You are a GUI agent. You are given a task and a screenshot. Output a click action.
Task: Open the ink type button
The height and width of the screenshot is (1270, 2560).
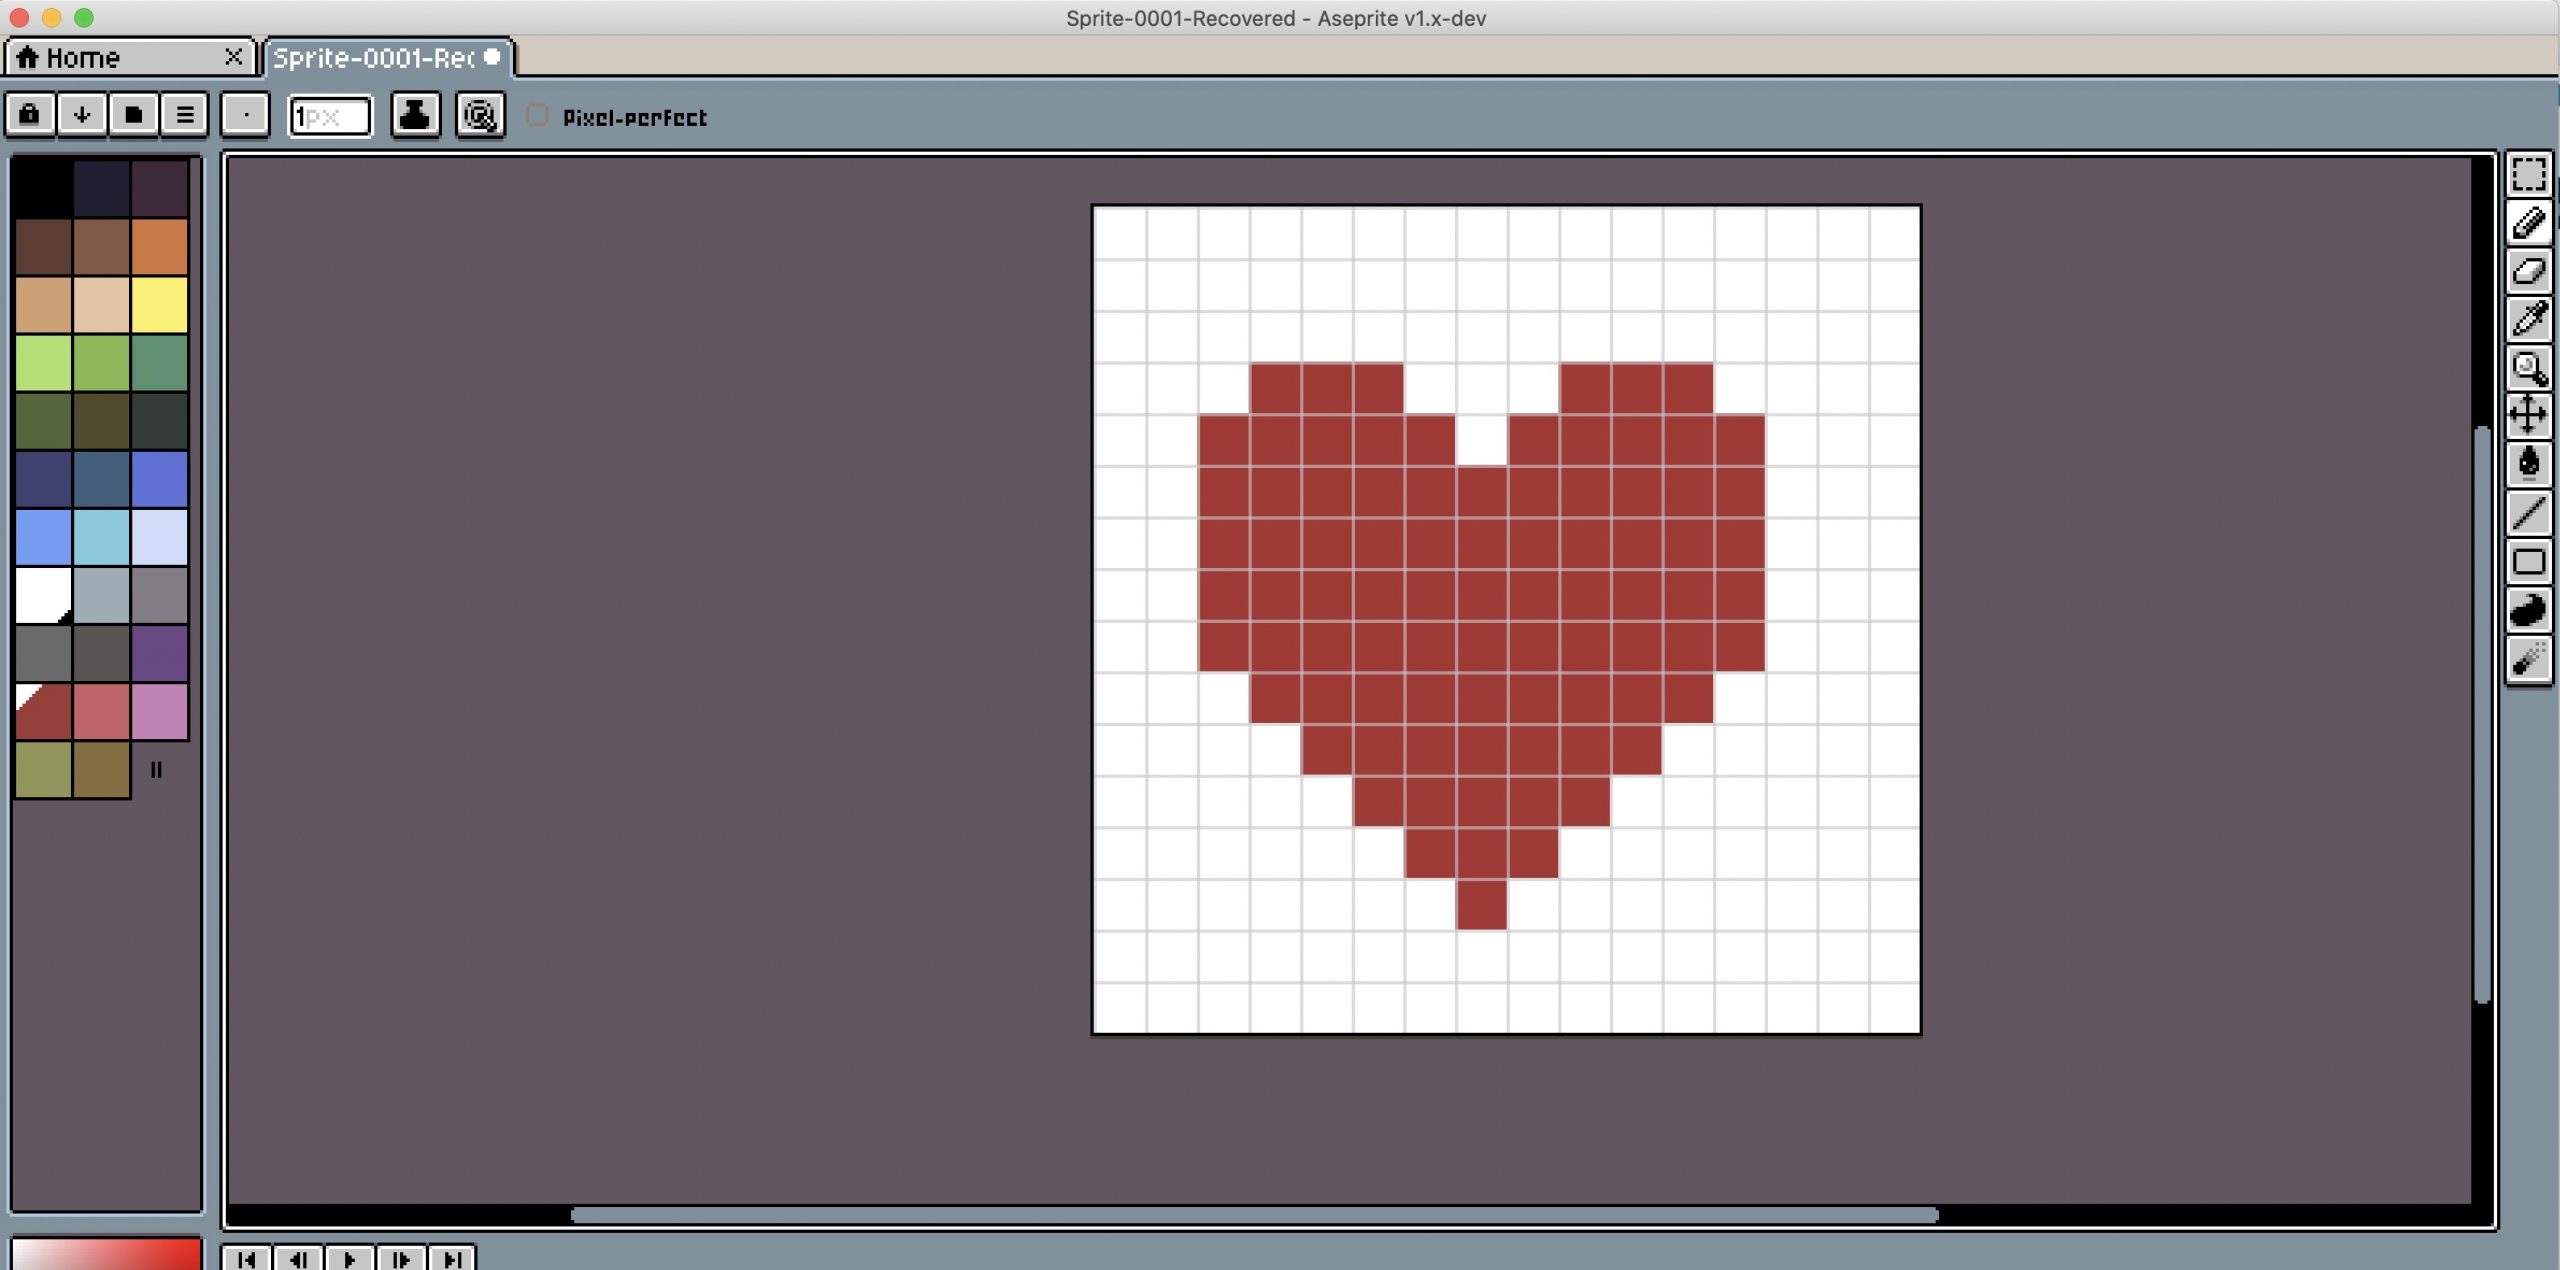[x=415, y=115]
